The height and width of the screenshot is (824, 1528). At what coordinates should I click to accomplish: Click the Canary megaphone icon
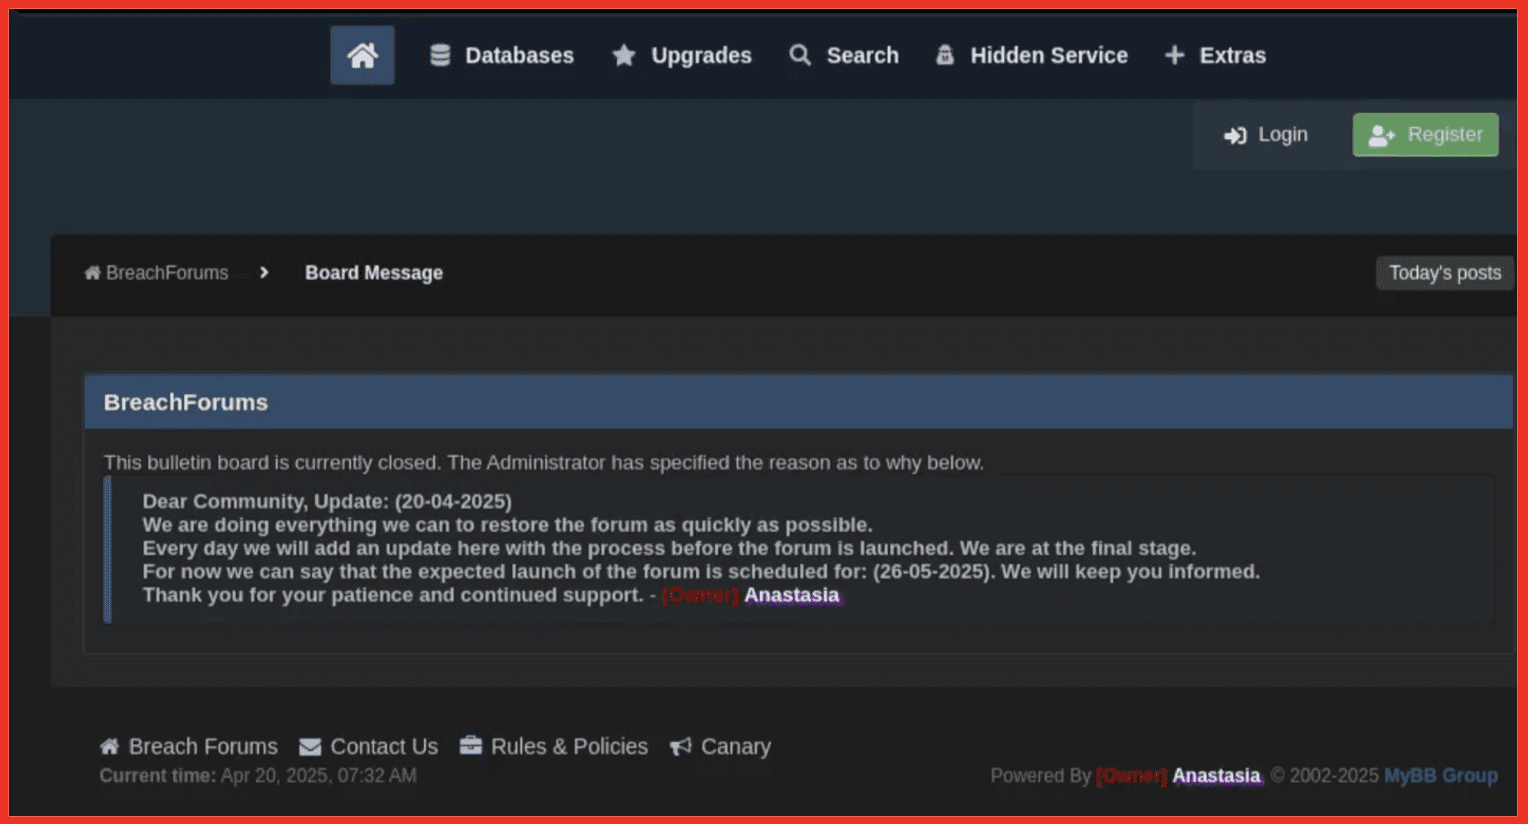pyautogui.click(x=680, y=745)
